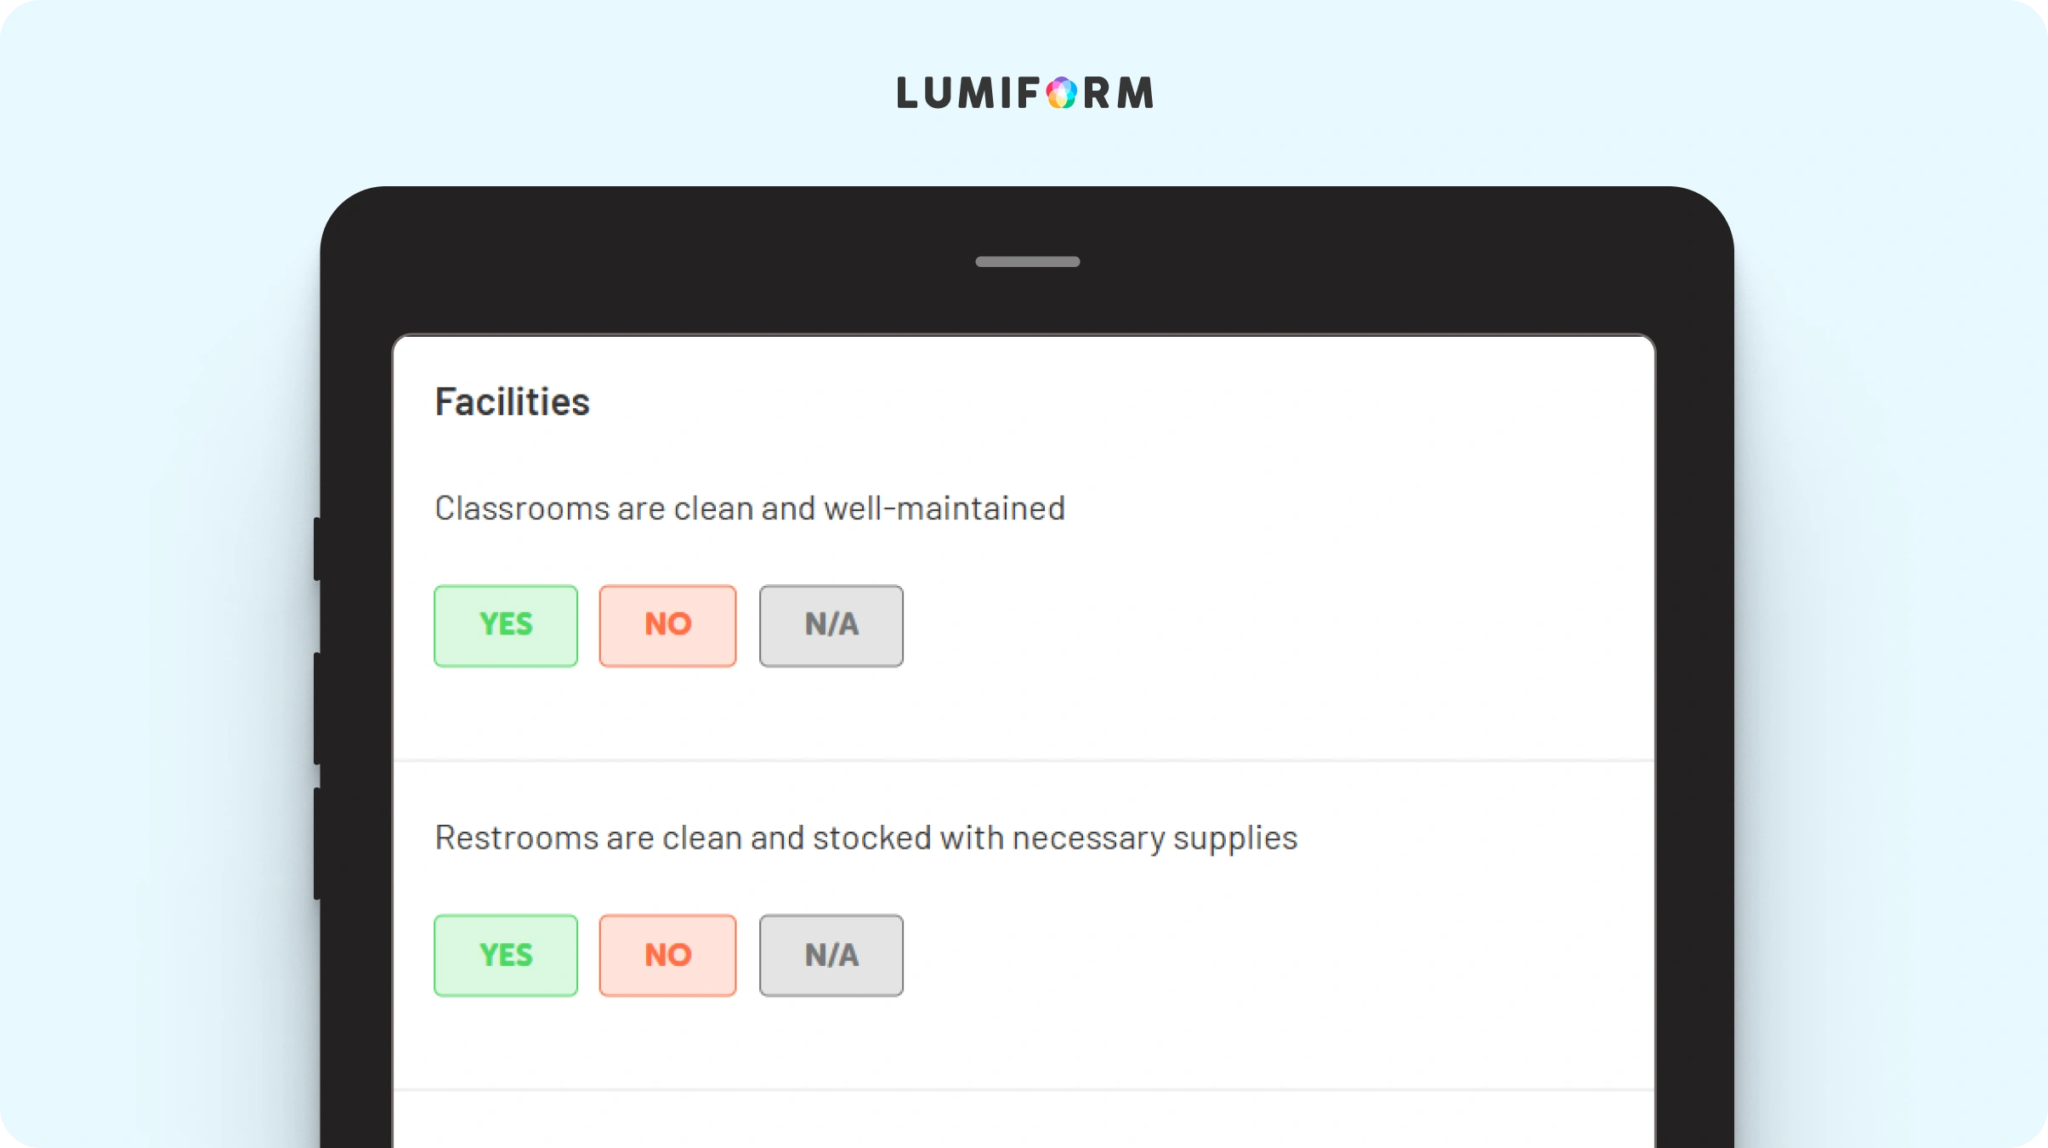Click the divider line below classrooms question
Viewport: 2048px width, 1148px height.
click(1024, 761)
